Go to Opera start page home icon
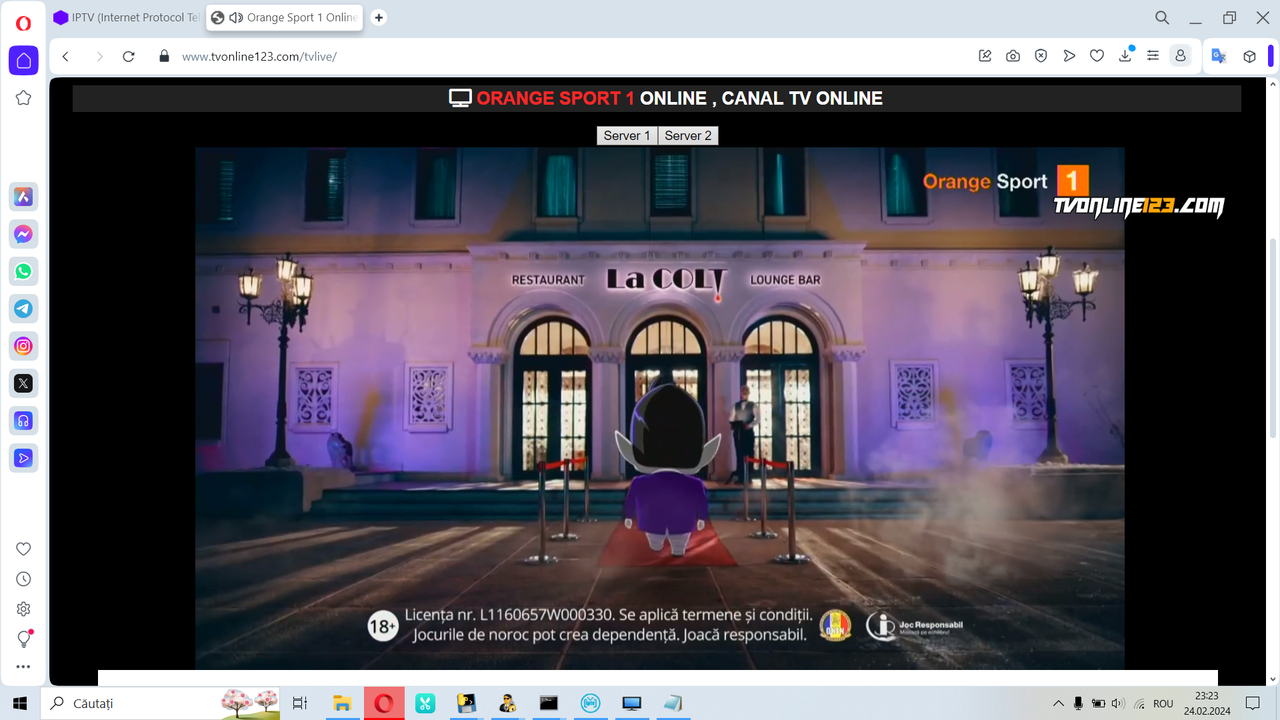The width and height of the screenshot is (1280, 720). click(x=23, y=60)
